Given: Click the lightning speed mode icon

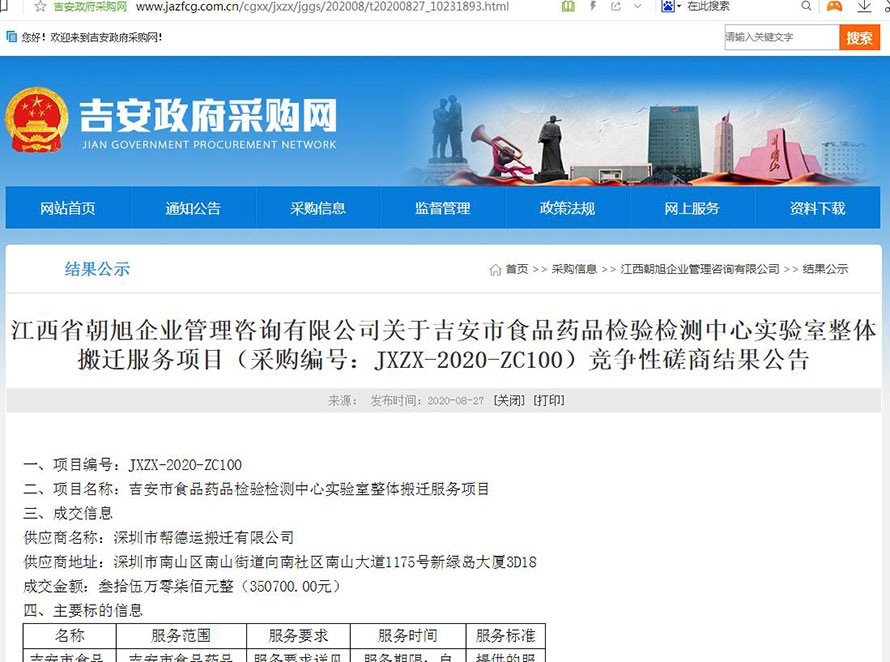Looking at the screenshot, I should click(x=594, y=7).
